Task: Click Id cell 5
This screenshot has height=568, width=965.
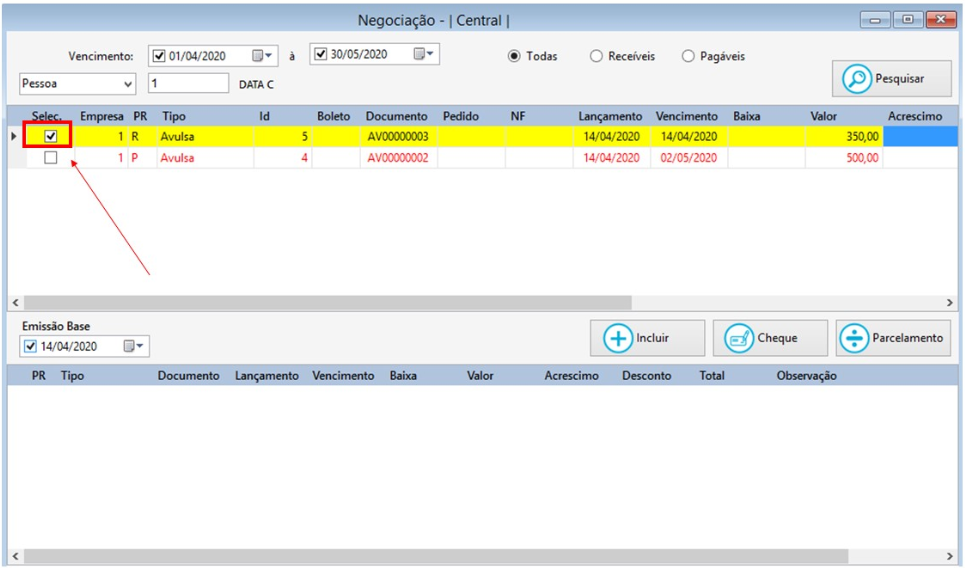Action: point(282,137)
